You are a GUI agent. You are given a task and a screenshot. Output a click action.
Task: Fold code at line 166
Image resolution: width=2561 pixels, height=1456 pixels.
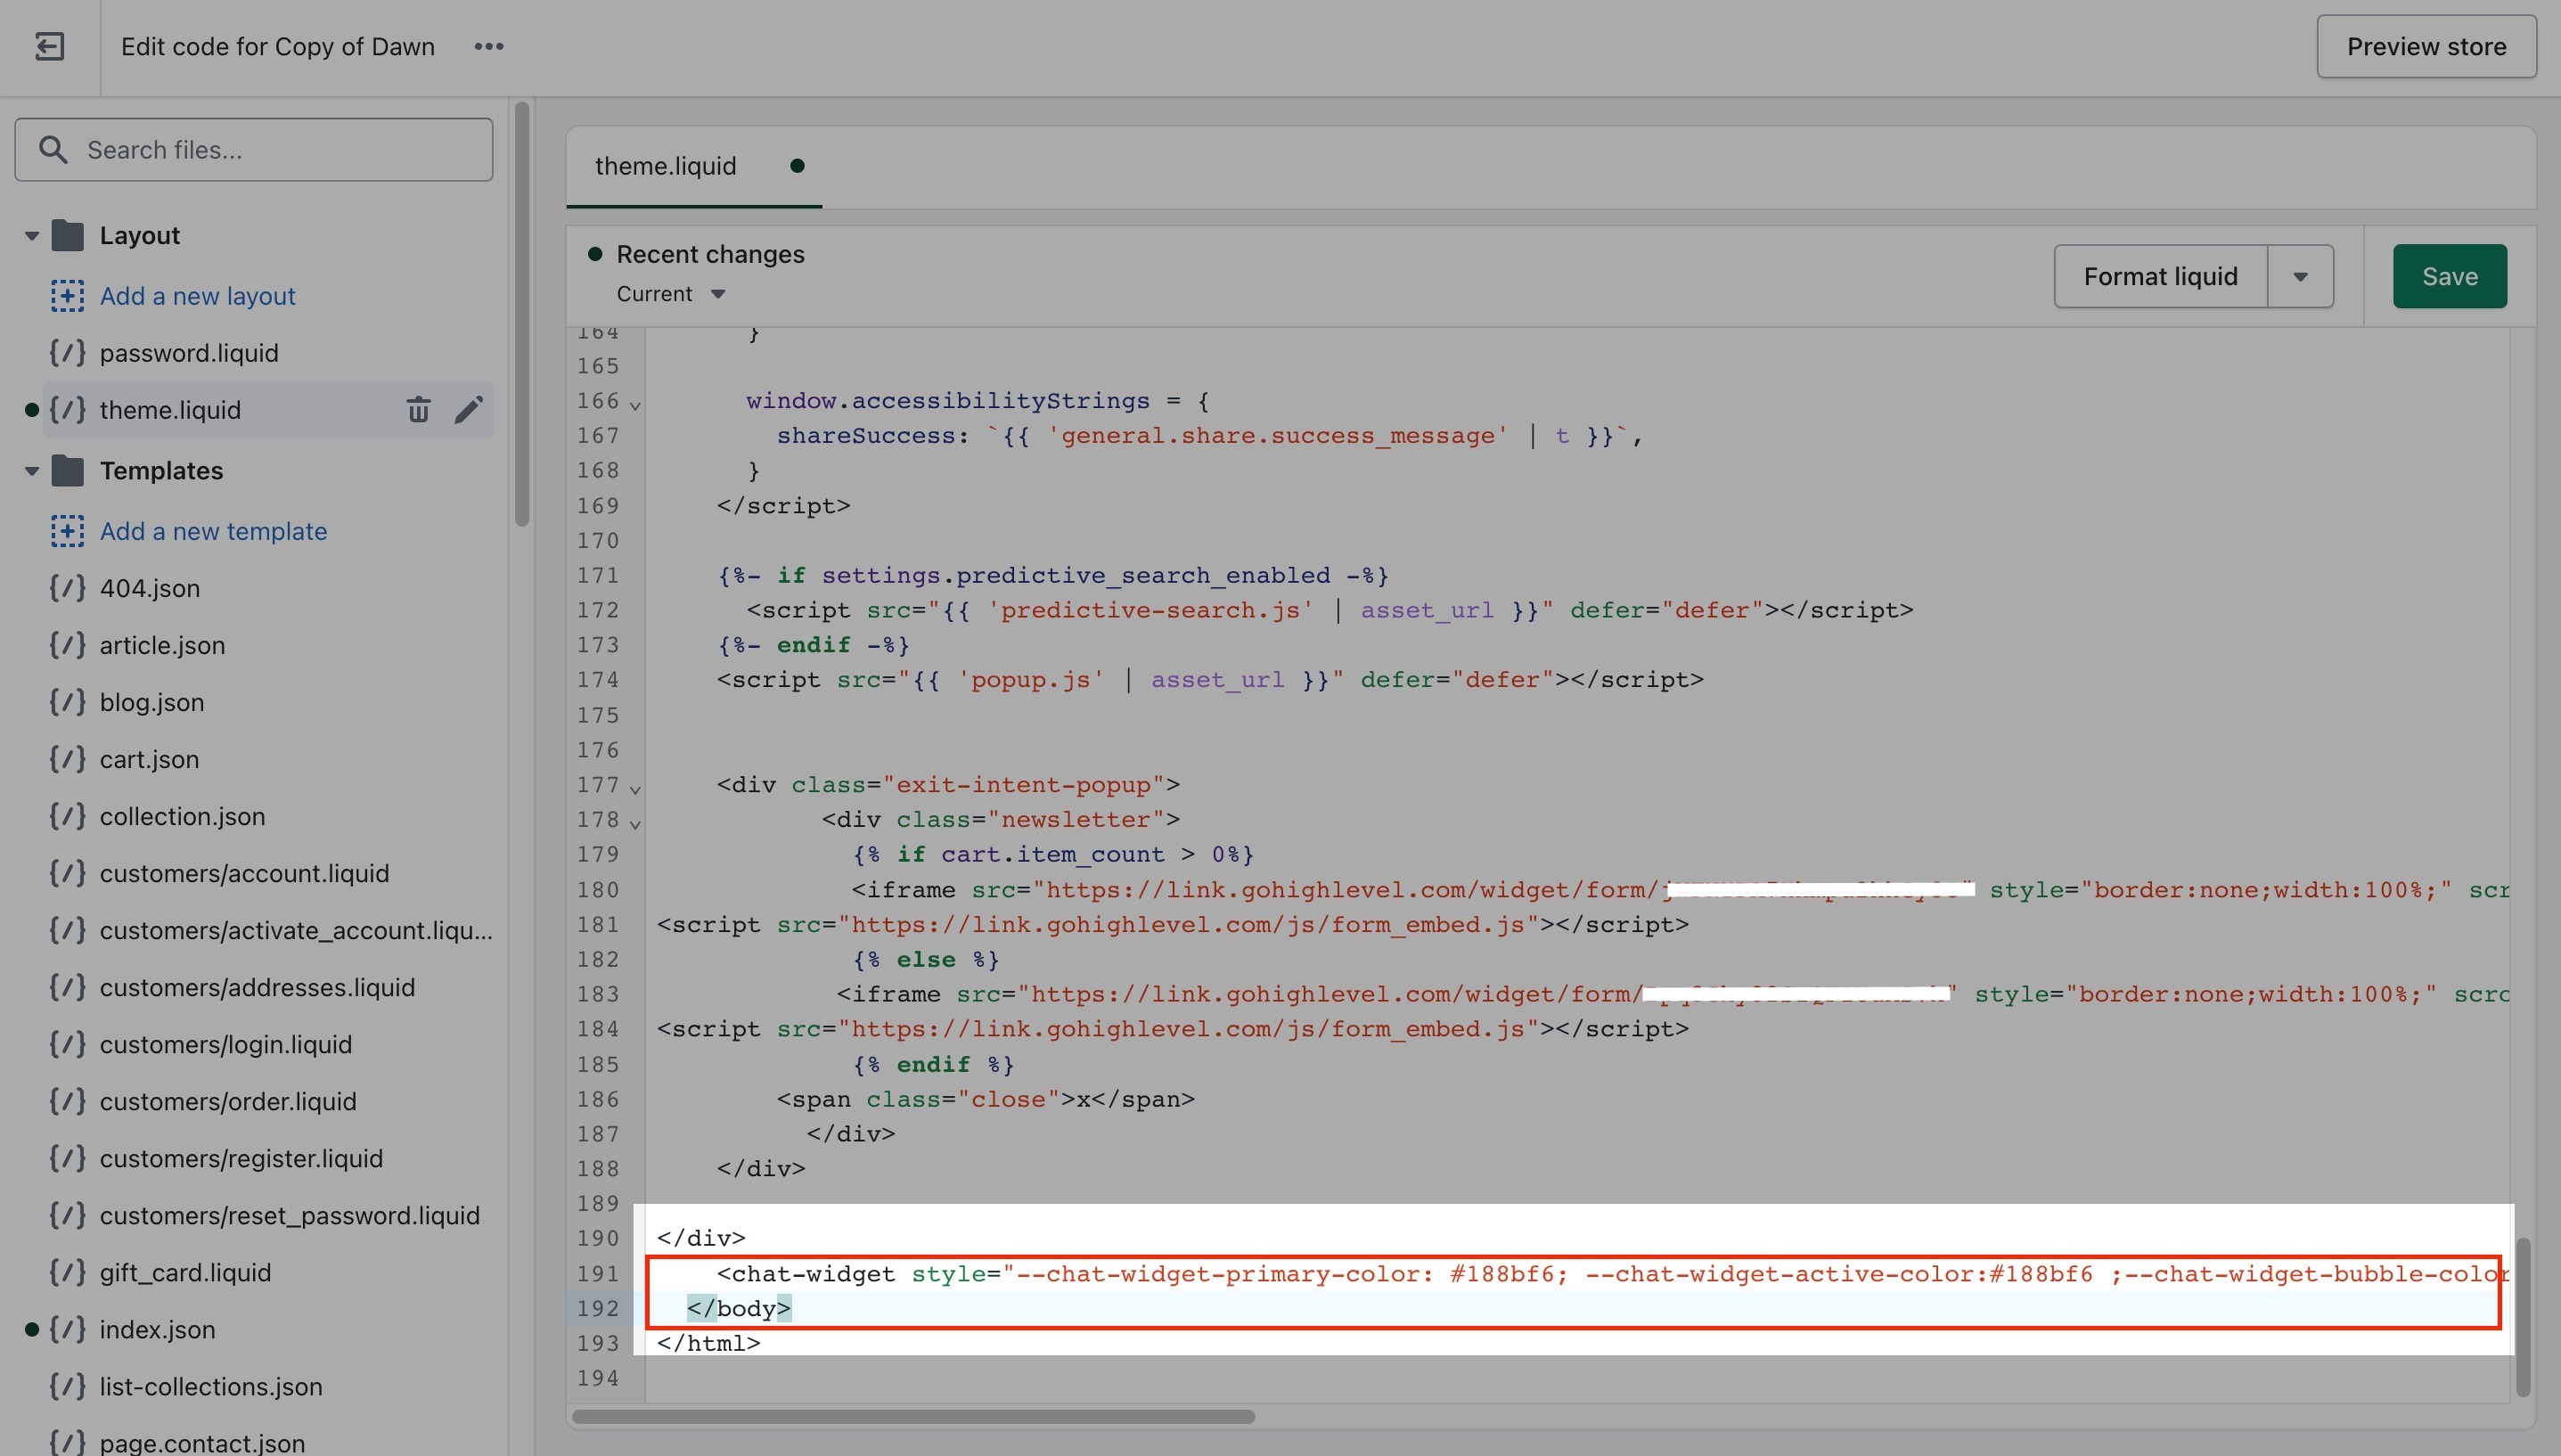click(x=635, y=405)
